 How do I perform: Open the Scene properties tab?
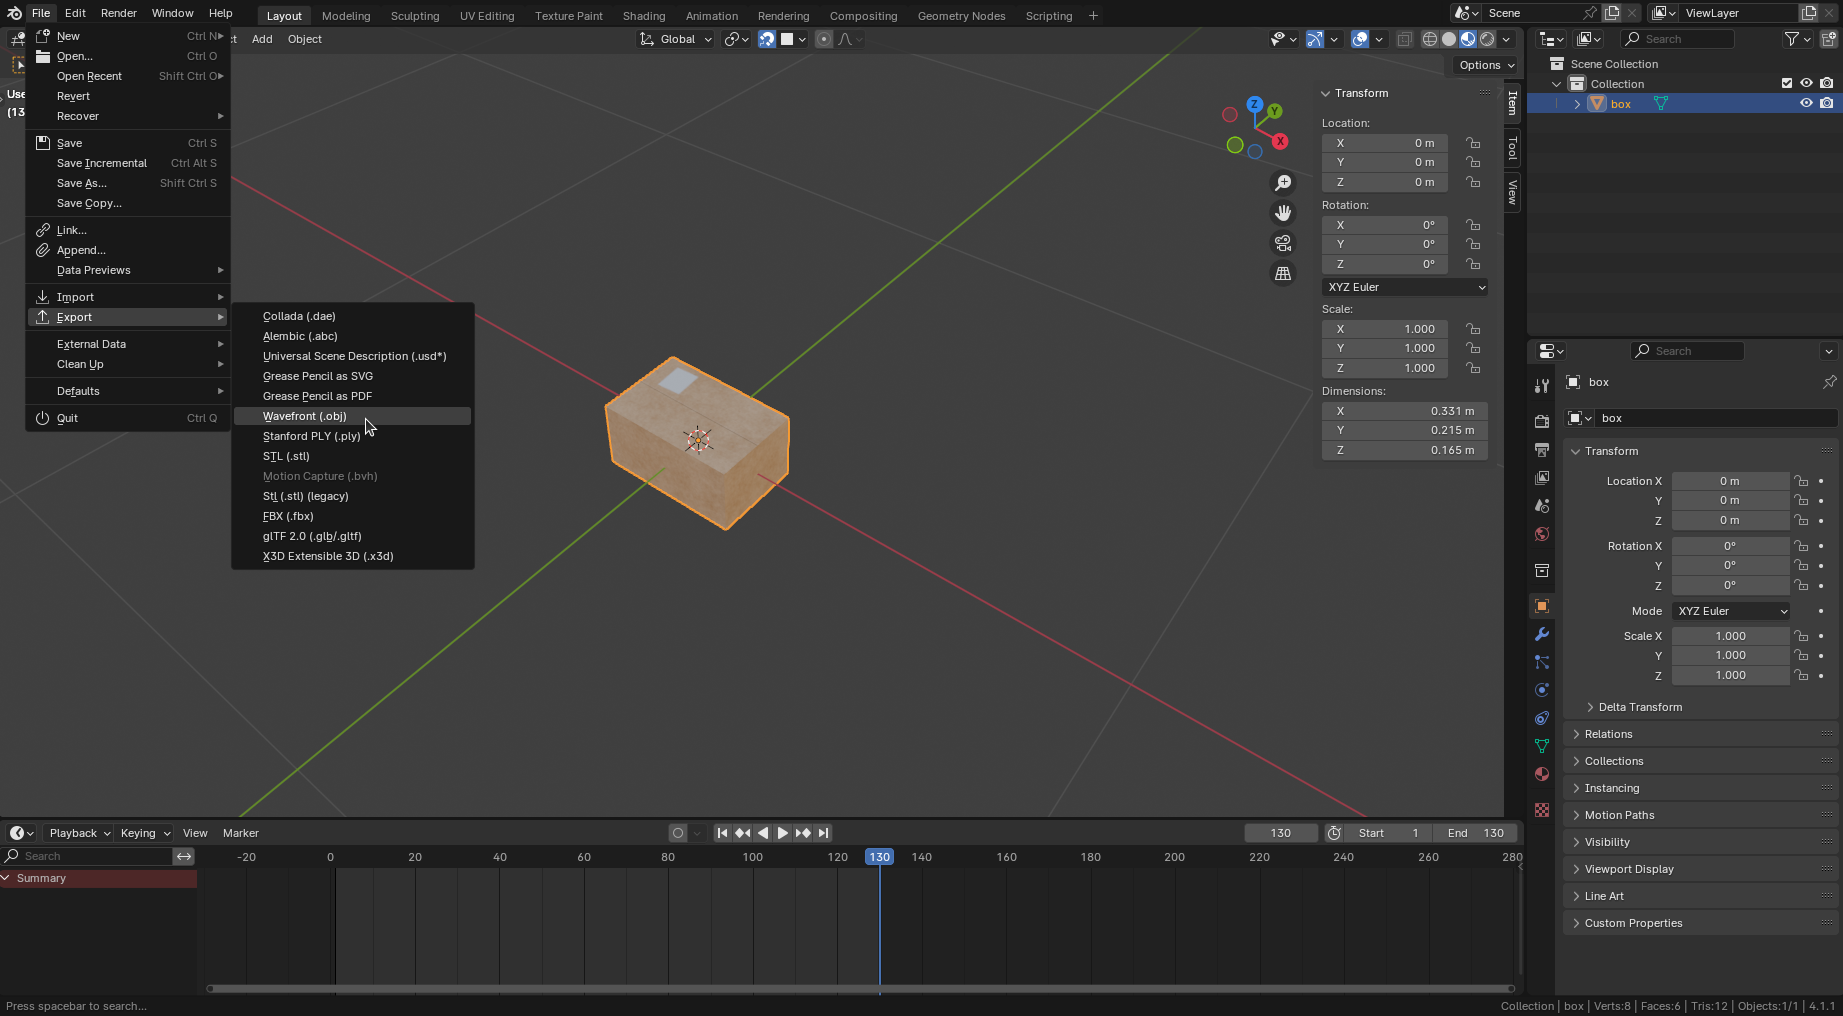pyautogui.click(x=1542, y=506)
